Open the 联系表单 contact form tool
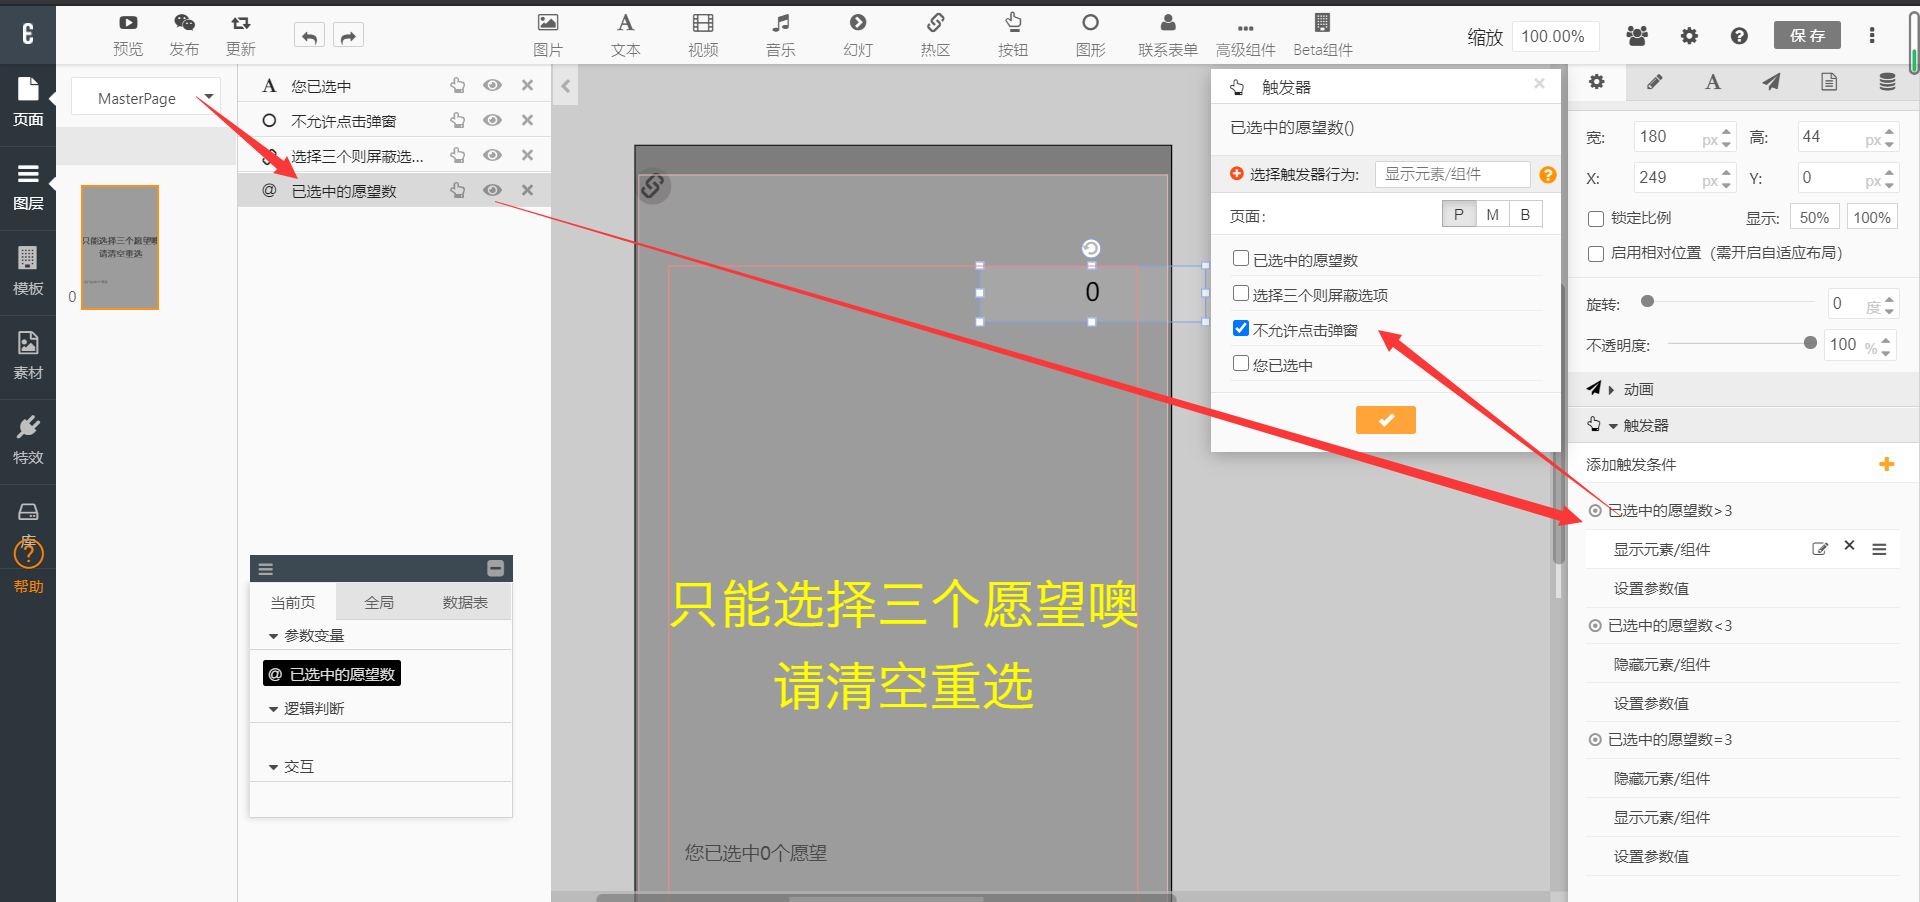This screenshot has height=902, width=1920. [1167, 34]
